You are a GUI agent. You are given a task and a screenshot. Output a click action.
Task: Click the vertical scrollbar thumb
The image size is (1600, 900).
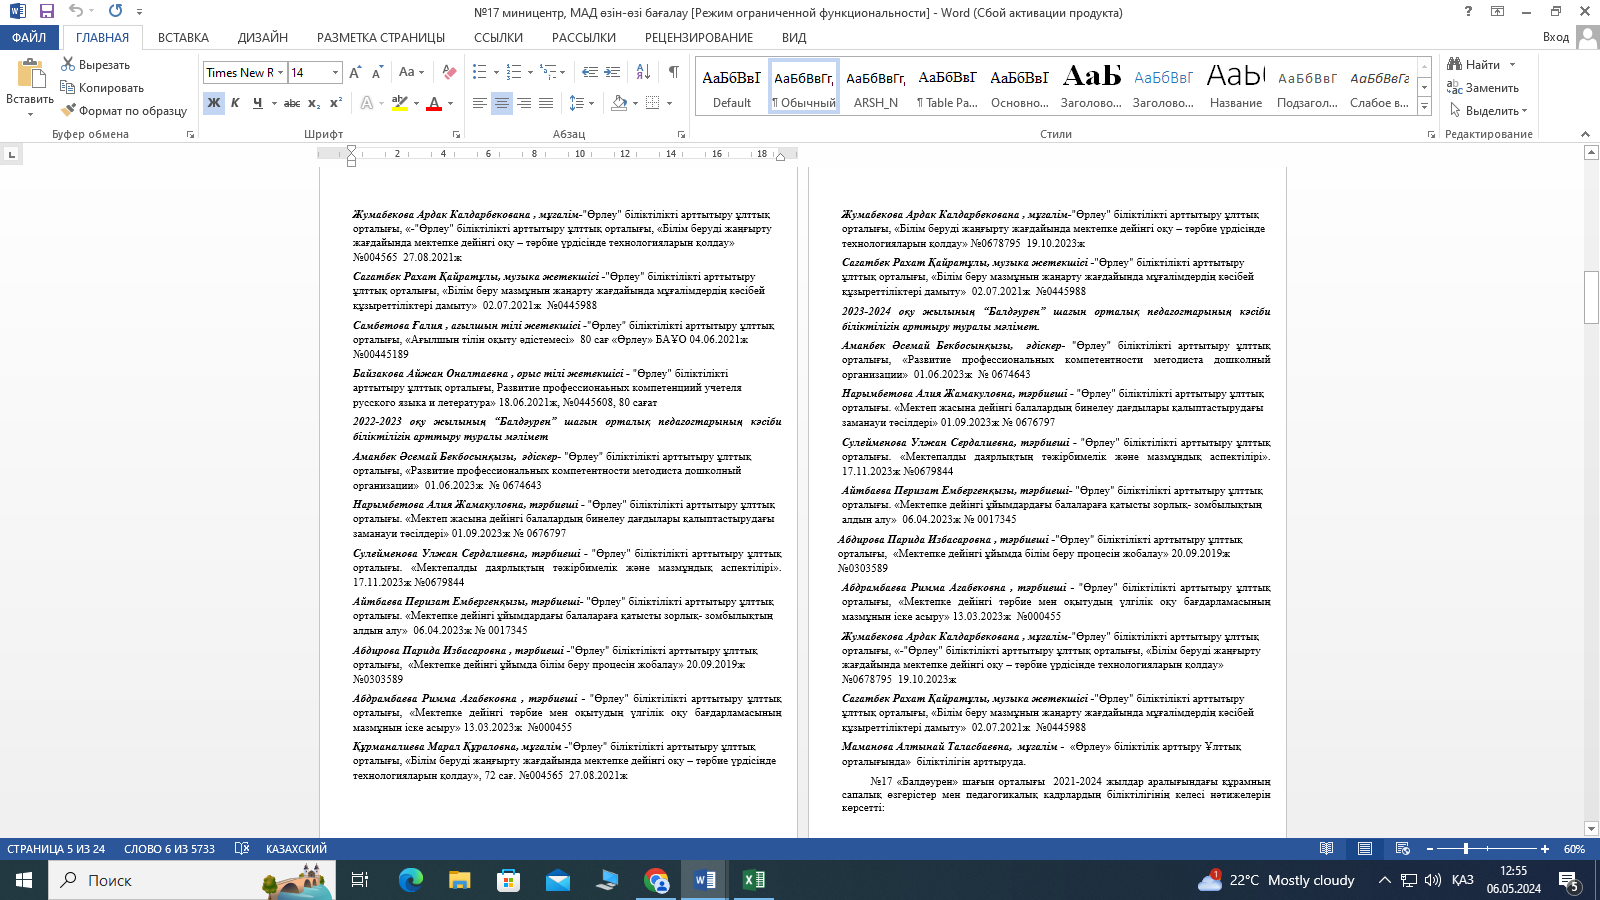[x=1591, y=297]
